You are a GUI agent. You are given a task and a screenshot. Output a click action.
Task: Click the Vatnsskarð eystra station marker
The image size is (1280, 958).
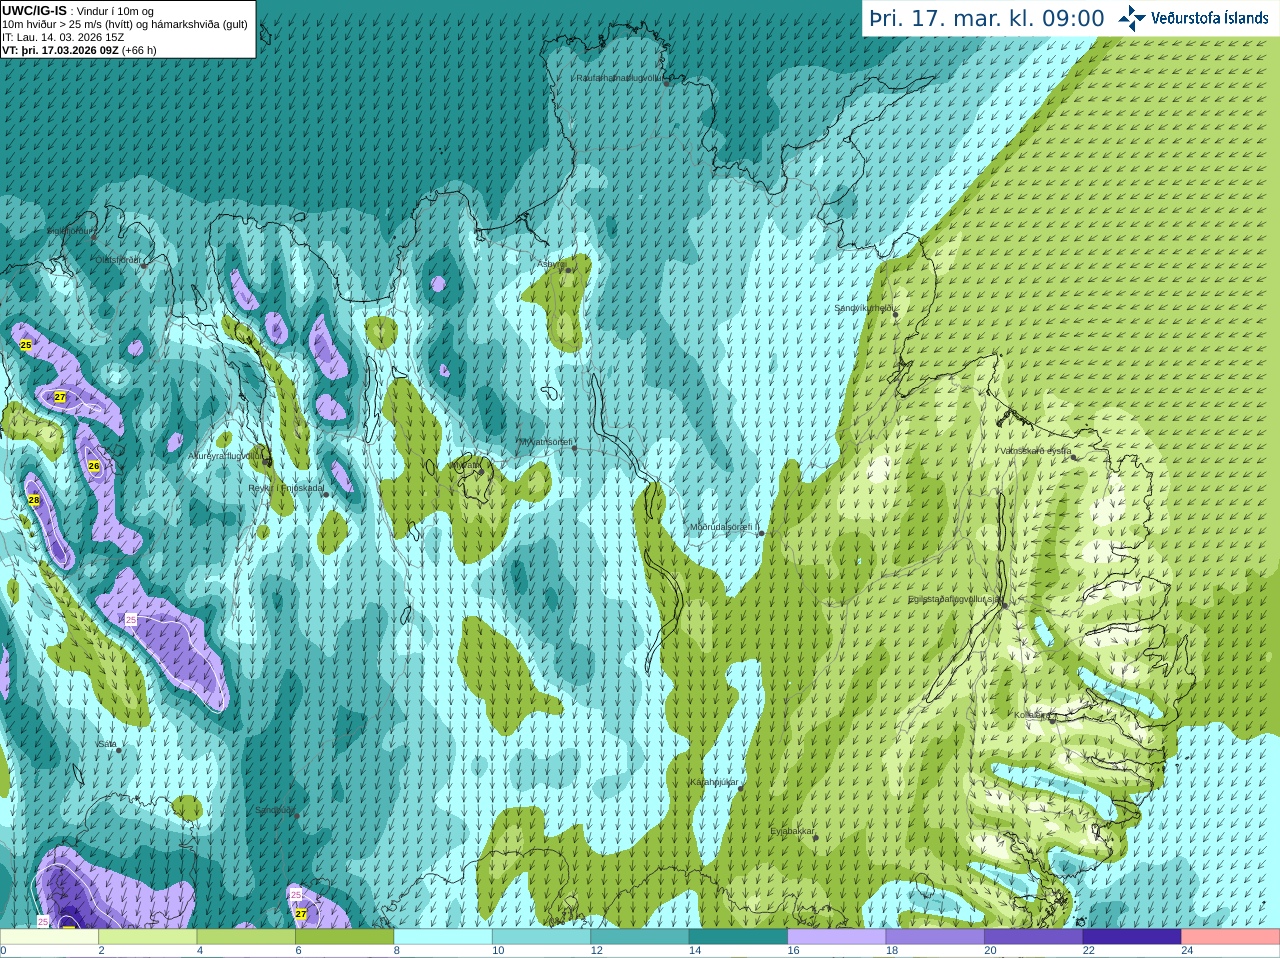(x=1075, y=457)
